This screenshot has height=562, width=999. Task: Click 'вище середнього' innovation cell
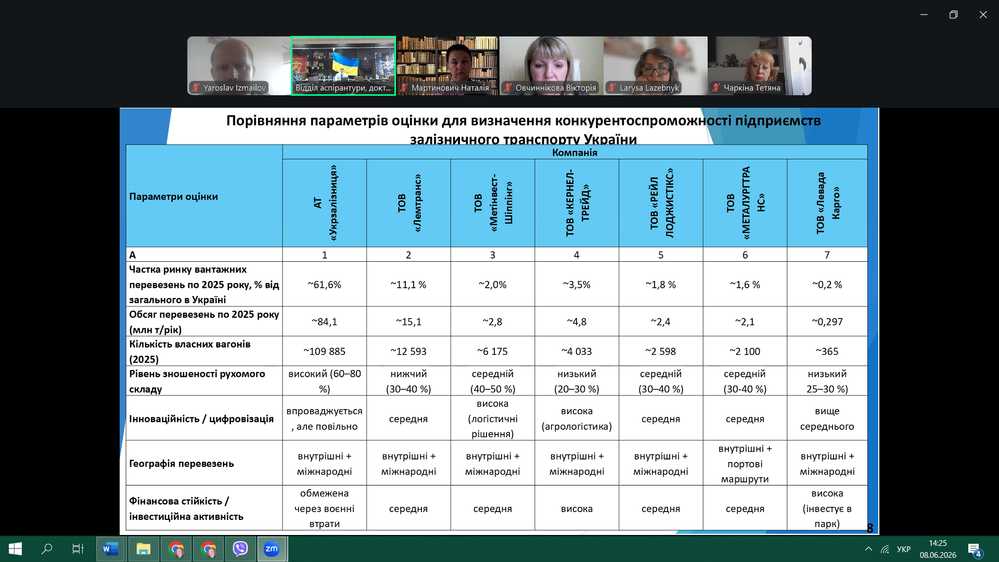coord(827,419)
